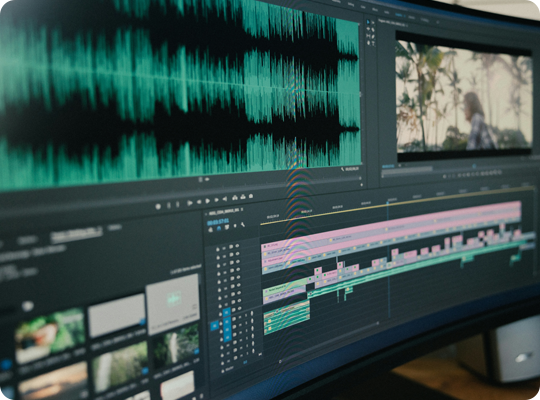
Task: Toggle the highlighted source patch button
Action: 214,325
